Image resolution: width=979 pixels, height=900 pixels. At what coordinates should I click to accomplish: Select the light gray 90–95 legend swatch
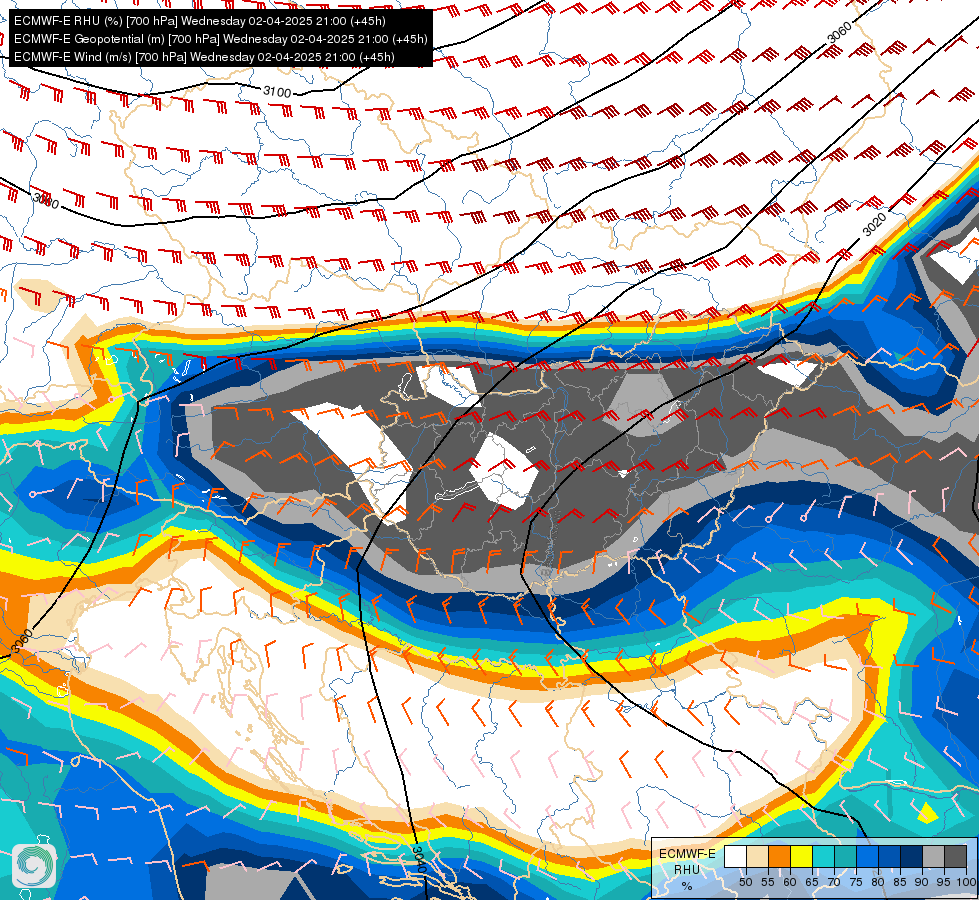pos(933,856)
